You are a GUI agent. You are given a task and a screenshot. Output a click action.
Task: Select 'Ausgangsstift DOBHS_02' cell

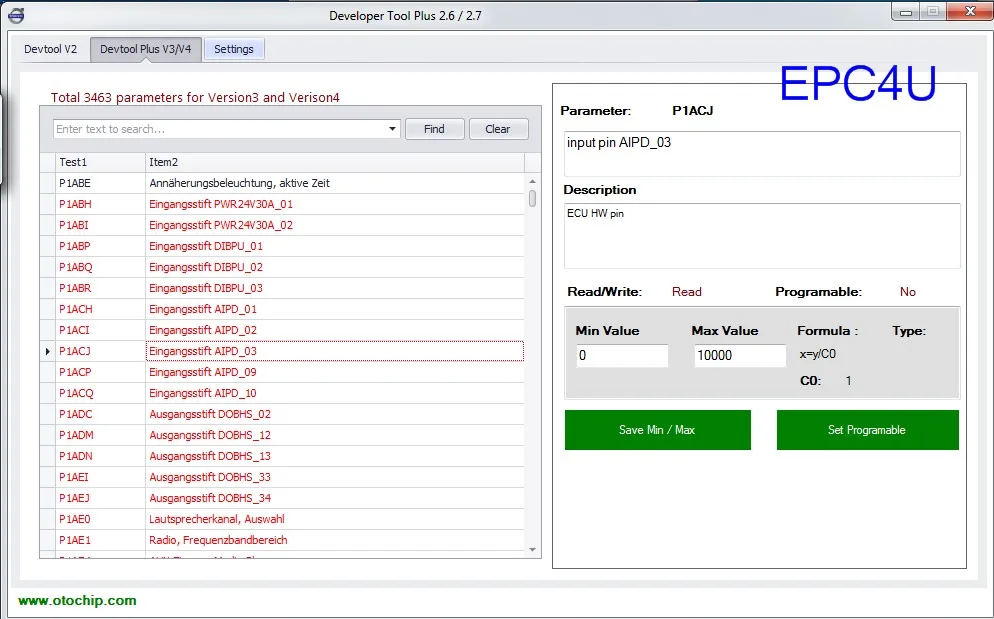coord(335,414)
